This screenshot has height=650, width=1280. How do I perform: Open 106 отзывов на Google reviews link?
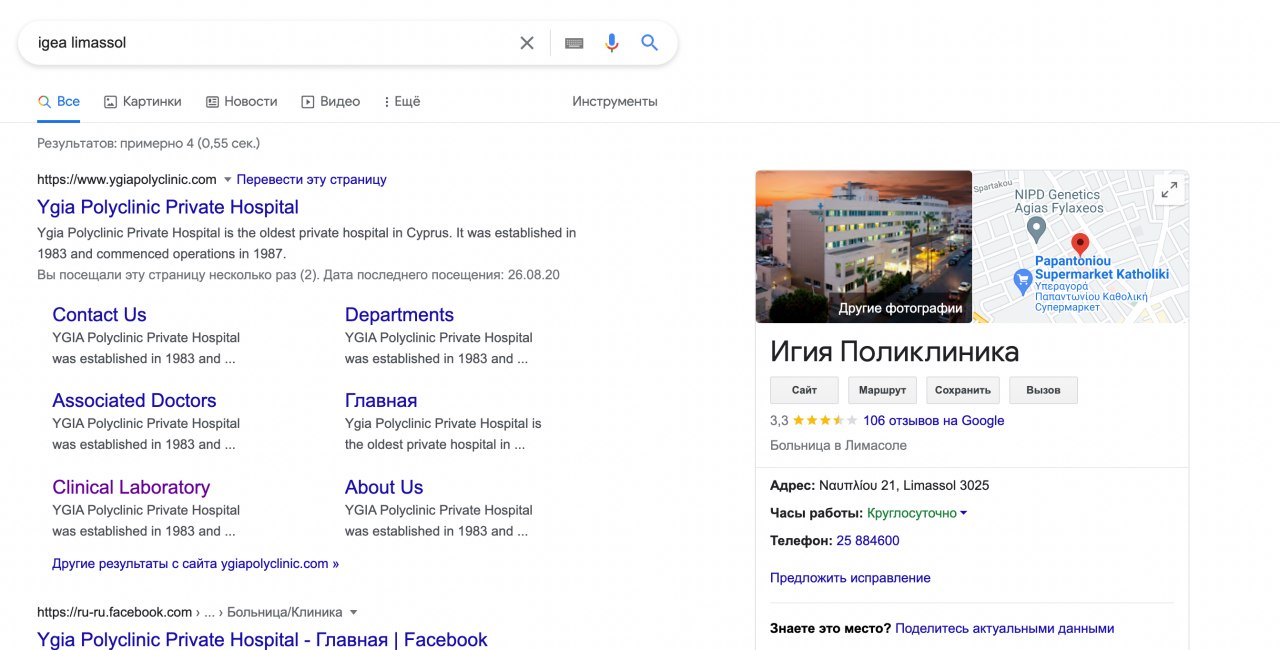(x=933, y=421)
